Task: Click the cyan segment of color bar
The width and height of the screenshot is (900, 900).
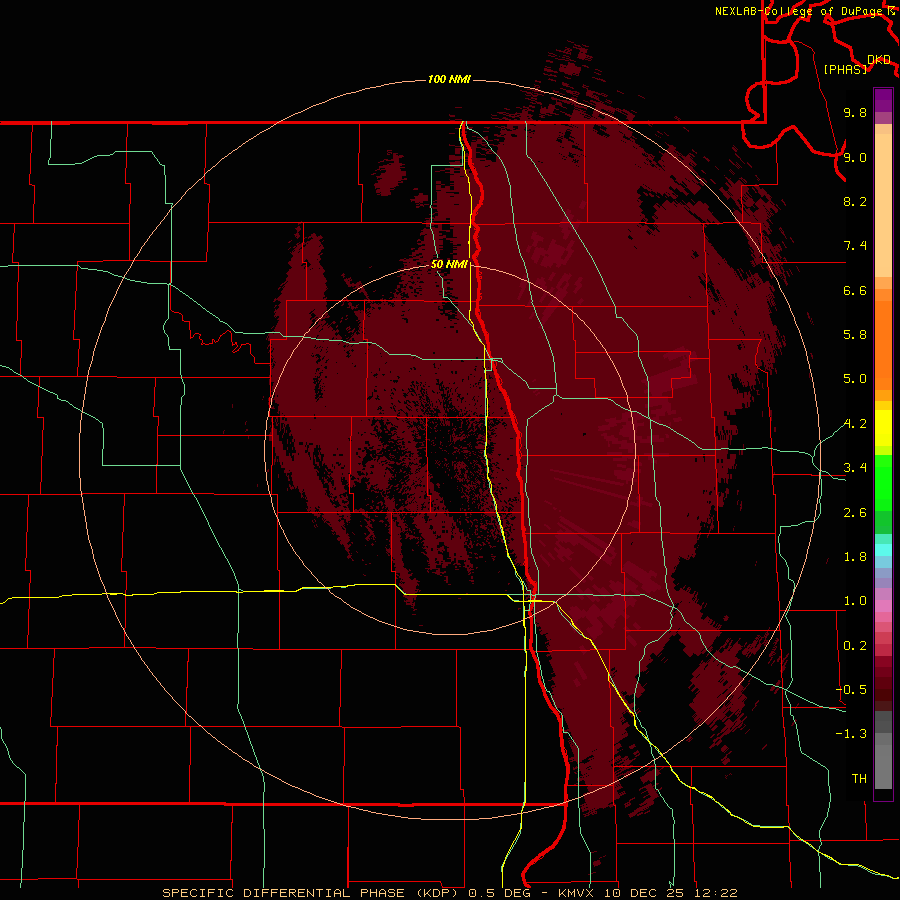Action: 883,549
